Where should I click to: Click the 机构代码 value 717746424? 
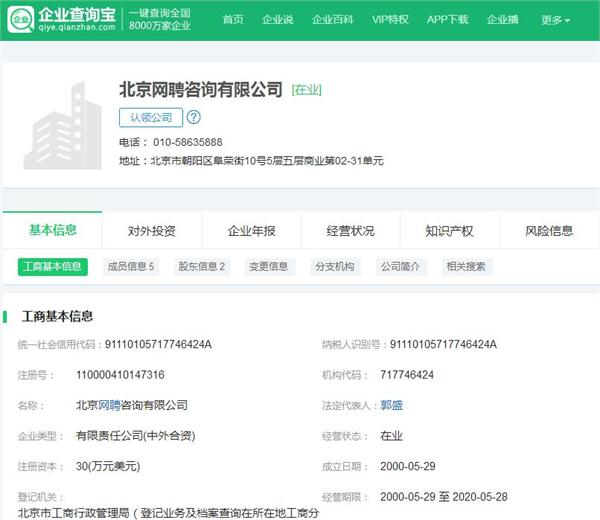point(407,375)
